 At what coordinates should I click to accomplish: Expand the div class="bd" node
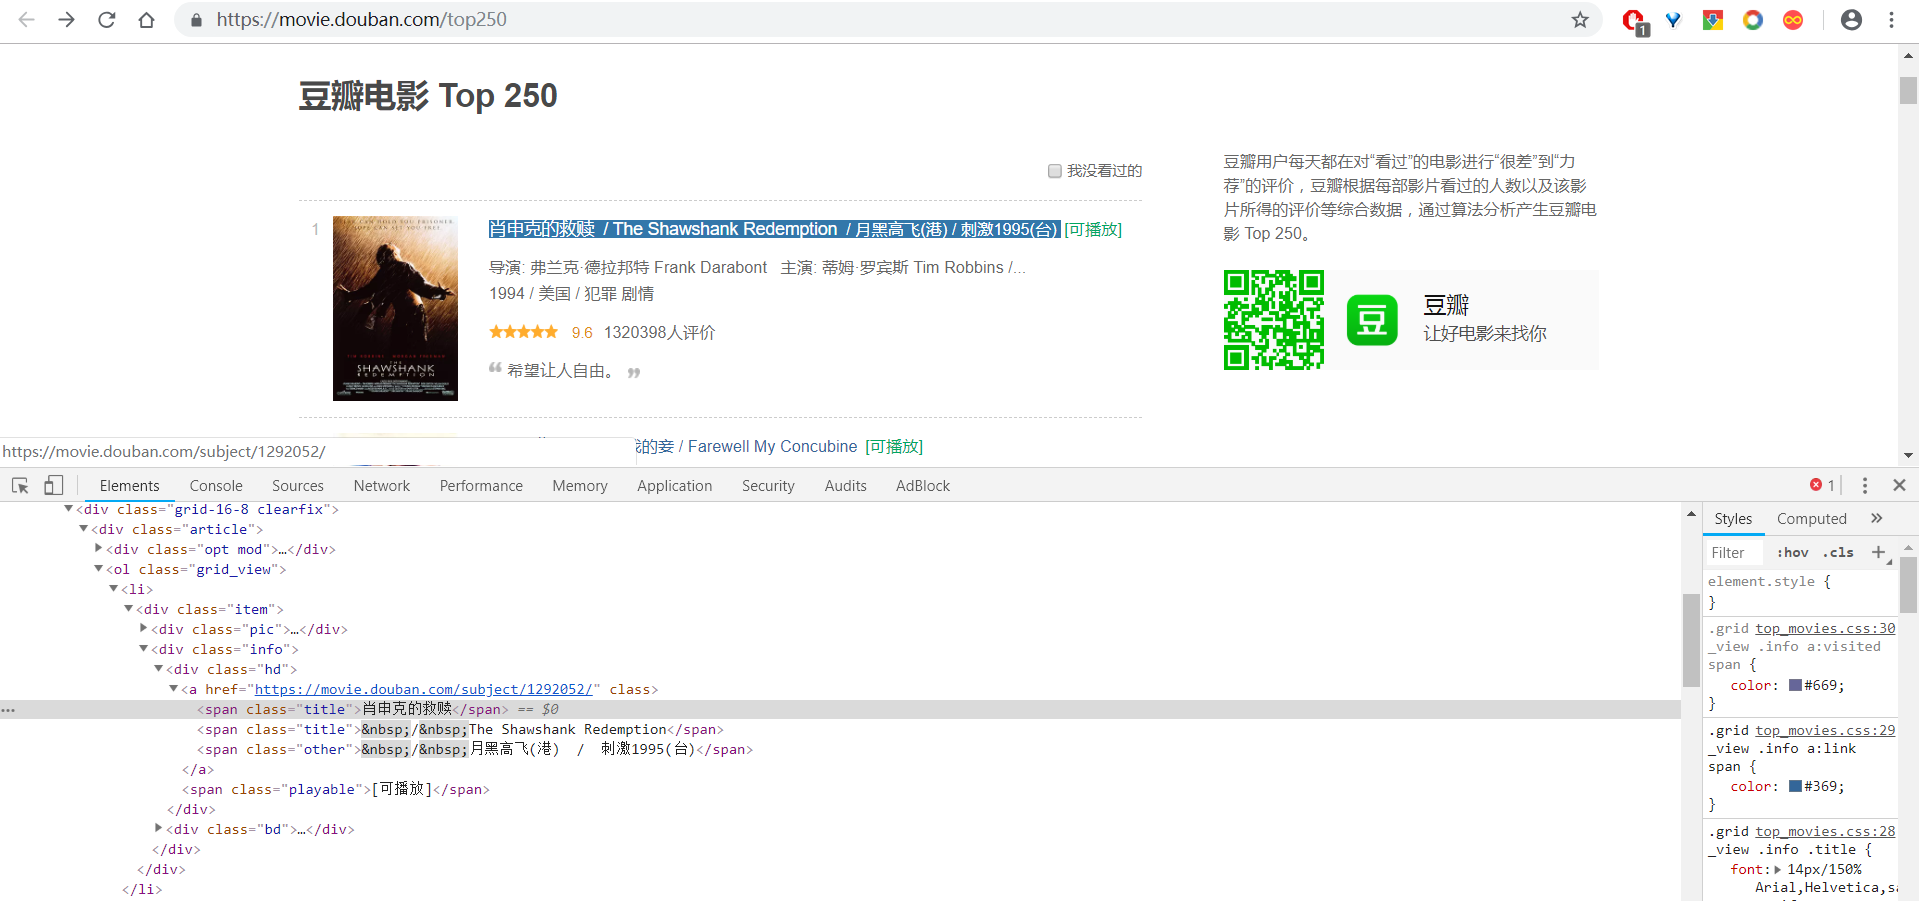(158, 829)
